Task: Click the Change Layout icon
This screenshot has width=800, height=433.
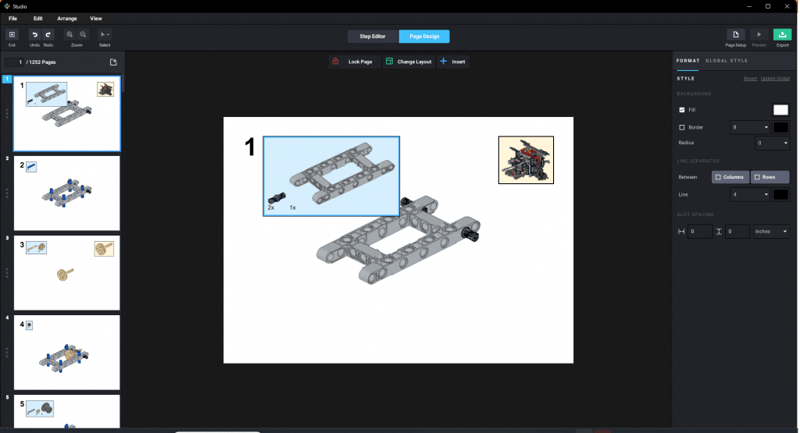Action: pos(389,61)
